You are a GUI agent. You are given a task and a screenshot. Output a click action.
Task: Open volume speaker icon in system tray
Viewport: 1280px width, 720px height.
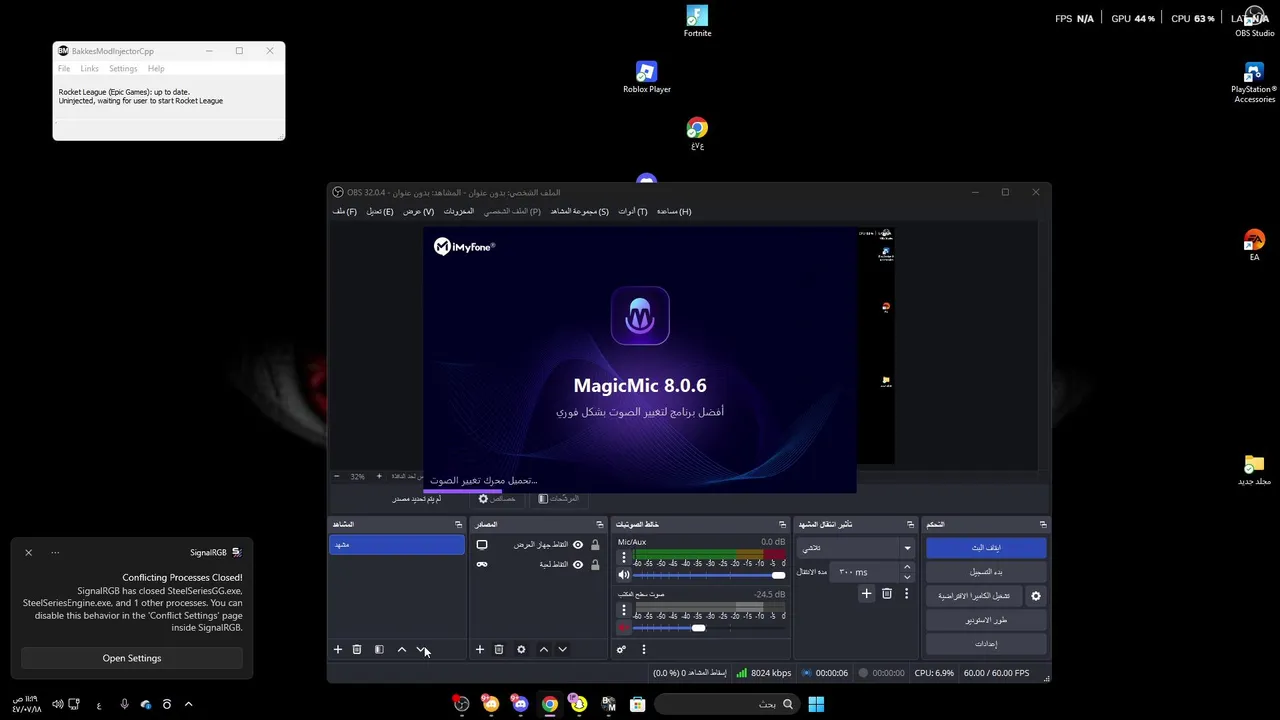coord(57,704)
